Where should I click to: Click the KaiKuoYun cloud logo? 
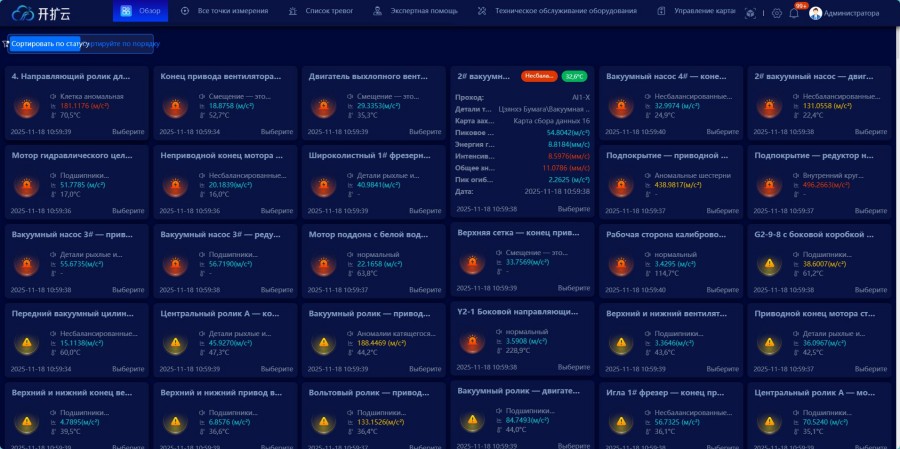tap(23, 13)
